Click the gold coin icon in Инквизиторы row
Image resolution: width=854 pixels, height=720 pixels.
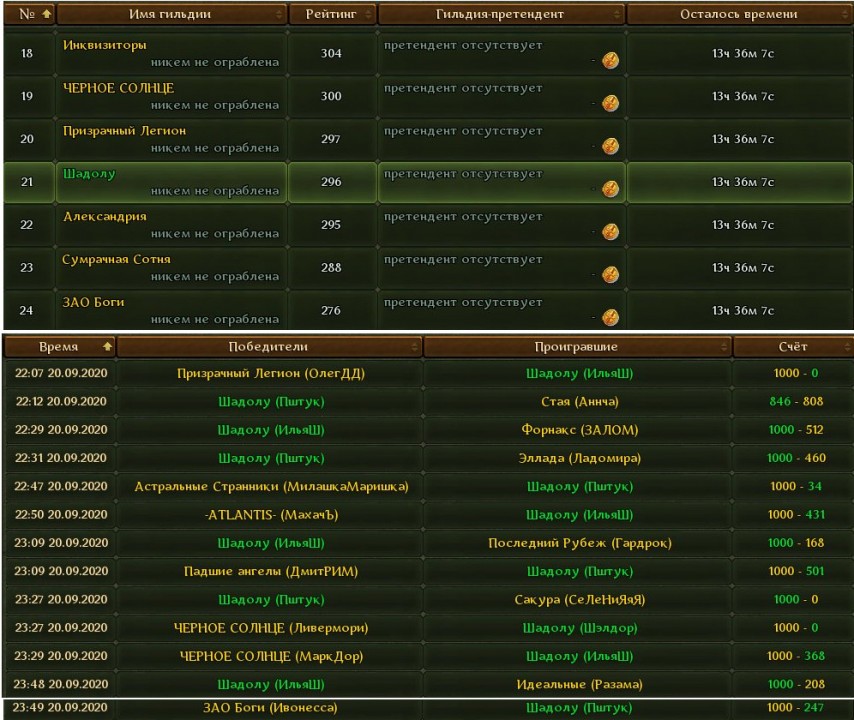click(x=610, y=60)
